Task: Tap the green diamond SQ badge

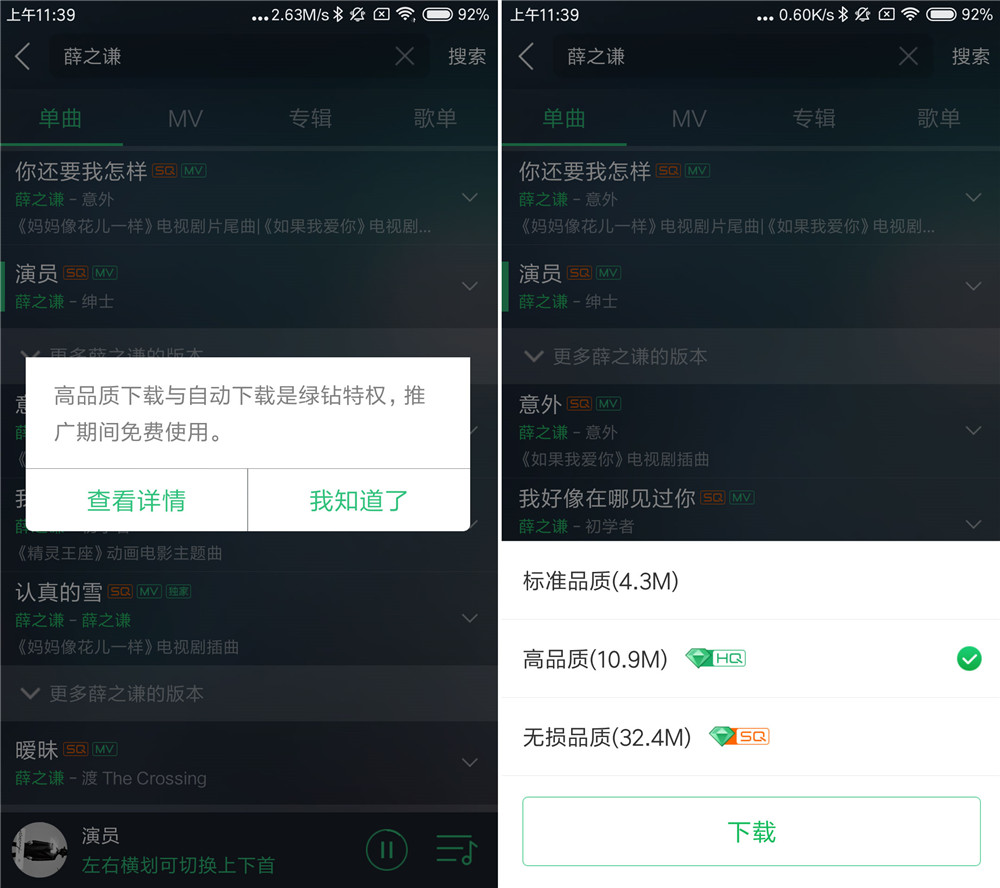Action: point(739,736)
